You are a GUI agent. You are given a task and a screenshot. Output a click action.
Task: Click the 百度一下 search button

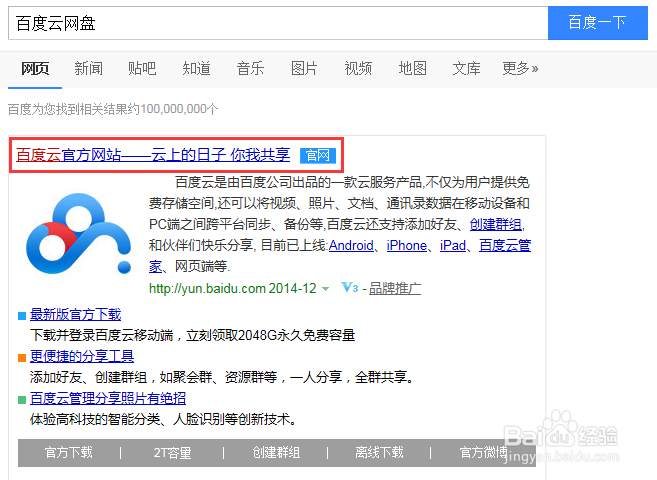coord(598,23)
